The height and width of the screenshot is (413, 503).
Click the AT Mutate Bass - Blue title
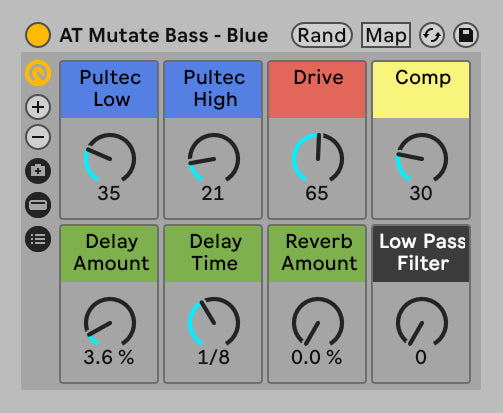[164, 35]
